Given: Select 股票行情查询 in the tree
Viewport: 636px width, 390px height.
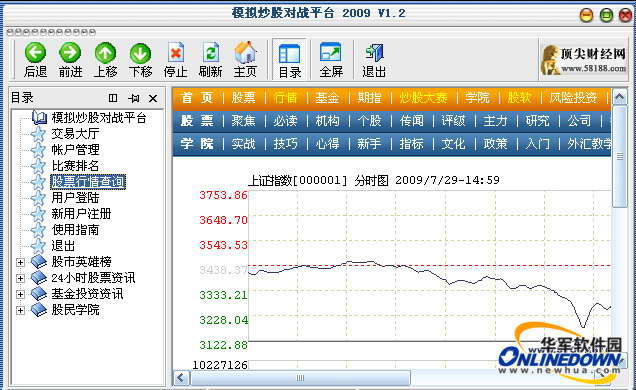Looking at the screenshot, I should point(88,182).
